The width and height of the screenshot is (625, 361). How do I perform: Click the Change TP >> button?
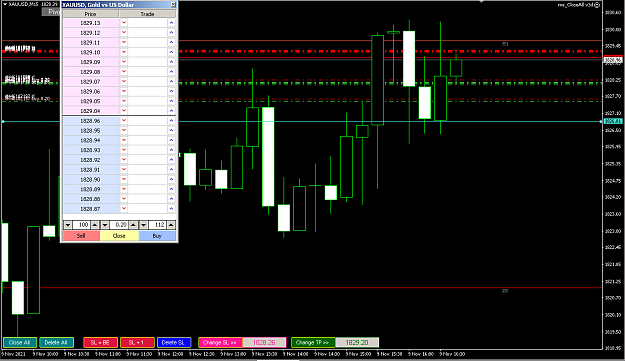[x=313, y=343]
